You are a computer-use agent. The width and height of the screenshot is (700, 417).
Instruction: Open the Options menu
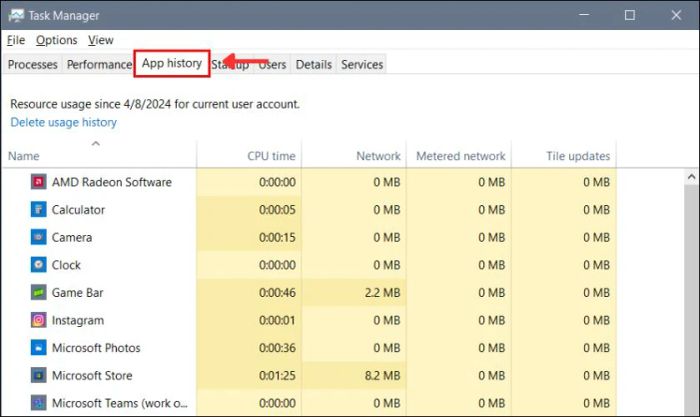click(x=57, y=40)
